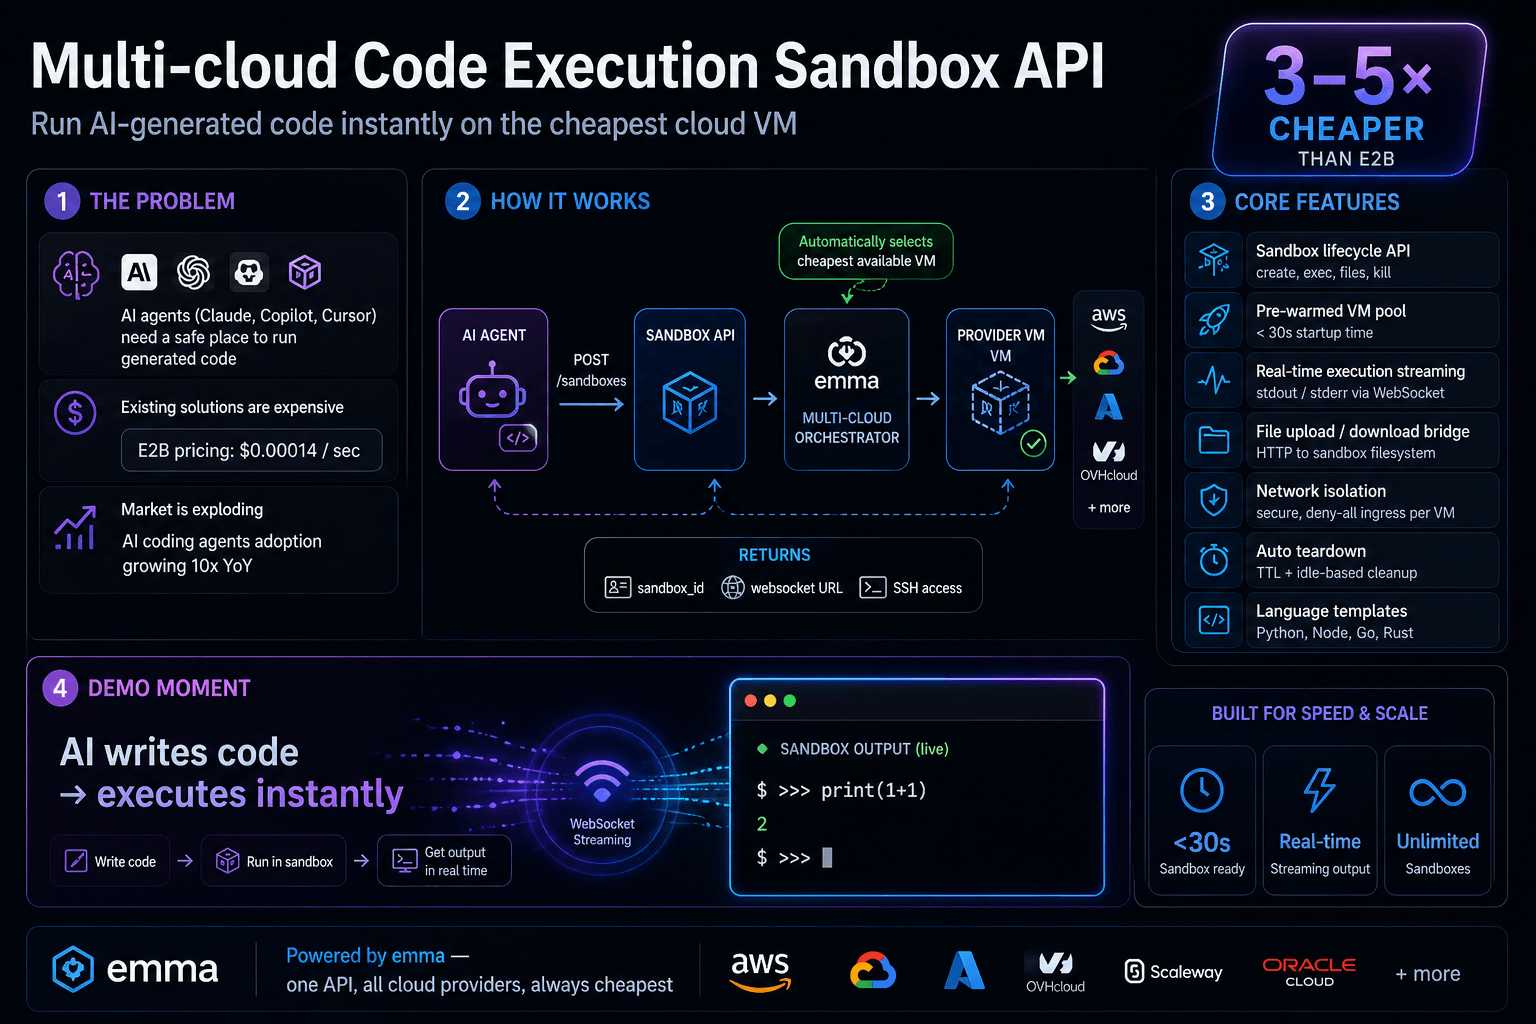Click the Scaleway logo in footer

coord(1174,971)
